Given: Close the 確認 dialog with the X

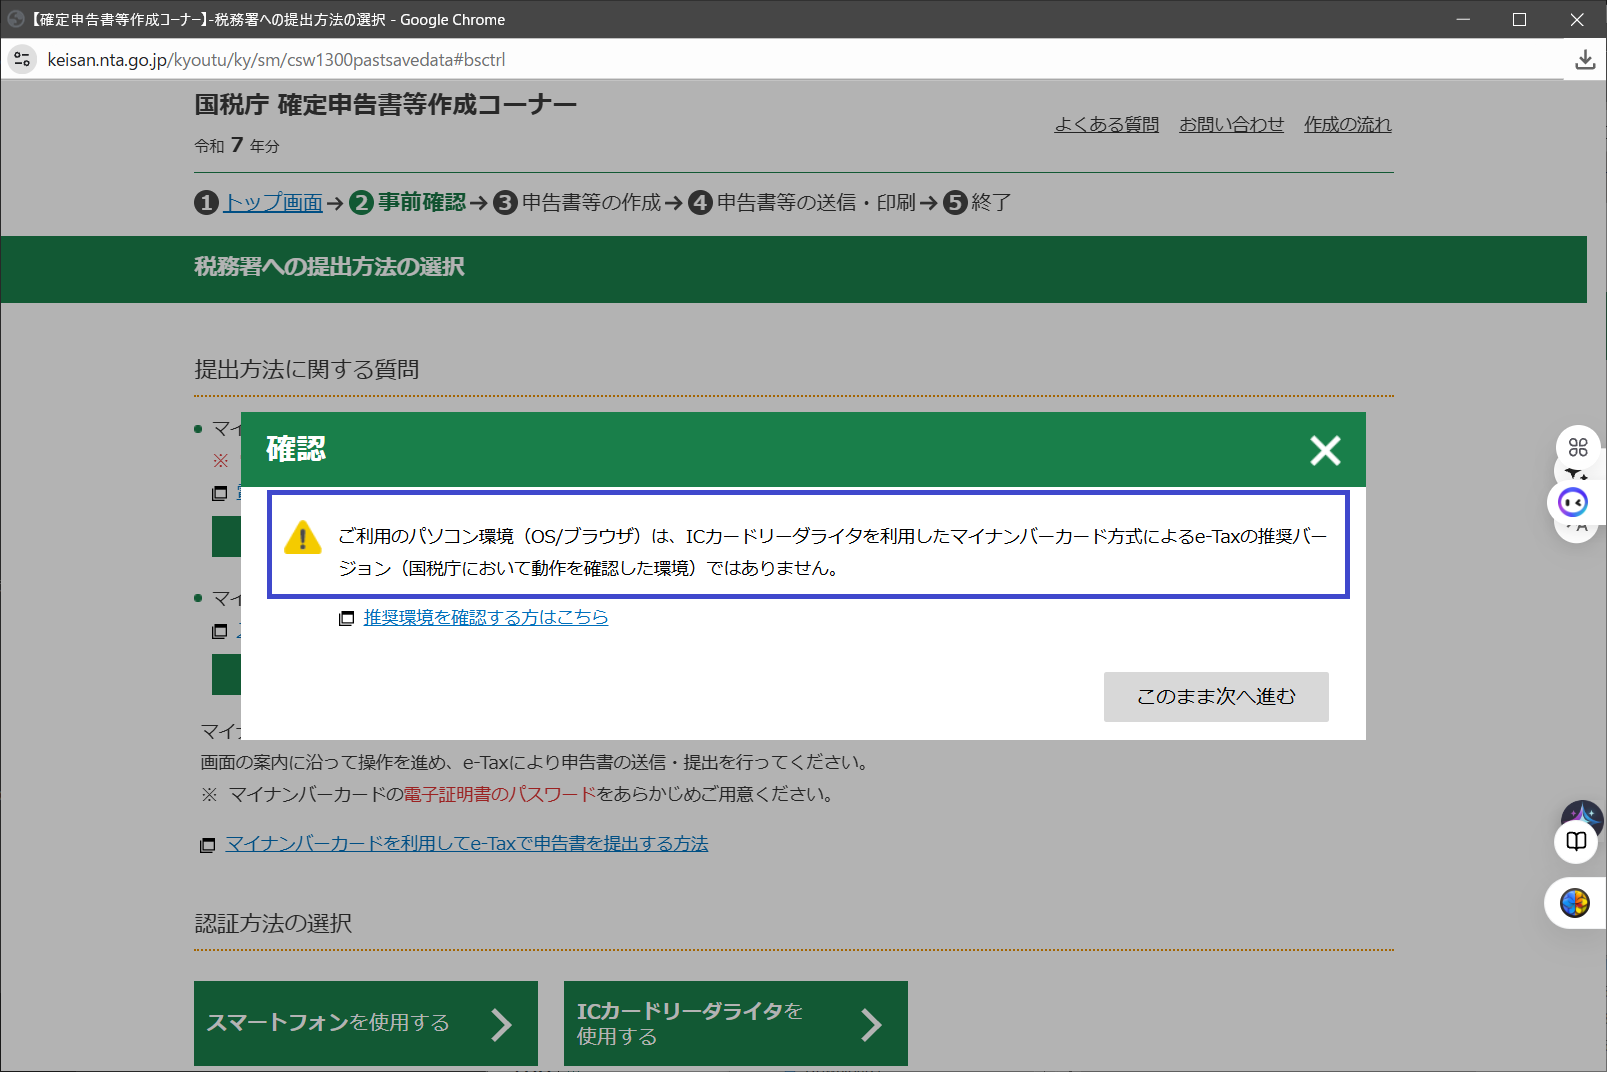Looking at the screenshot, I should pos(1325,451).
